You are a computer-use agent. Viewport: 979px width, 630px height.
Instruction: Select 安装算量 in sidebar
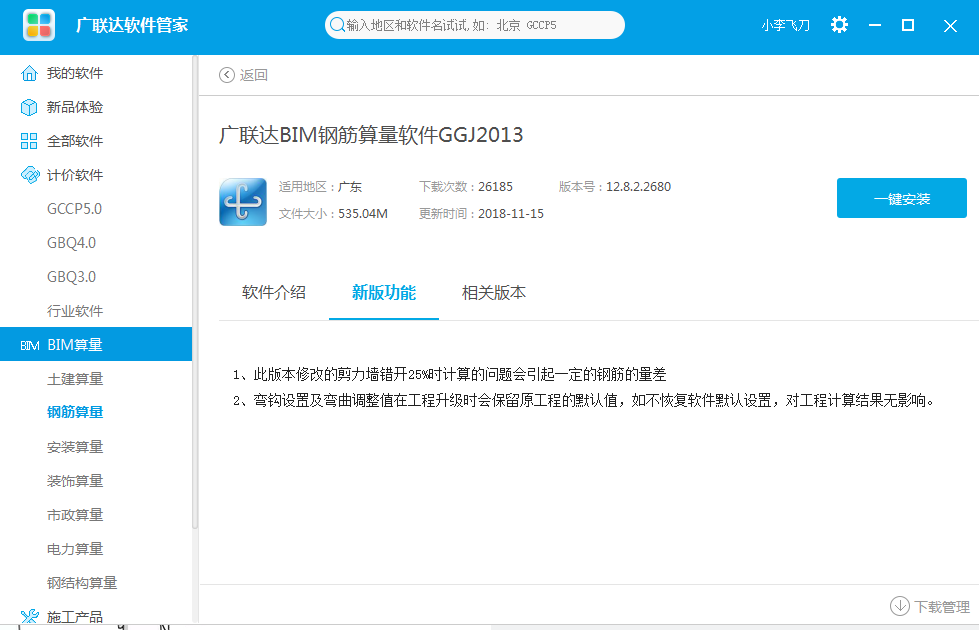pos(75,447)
